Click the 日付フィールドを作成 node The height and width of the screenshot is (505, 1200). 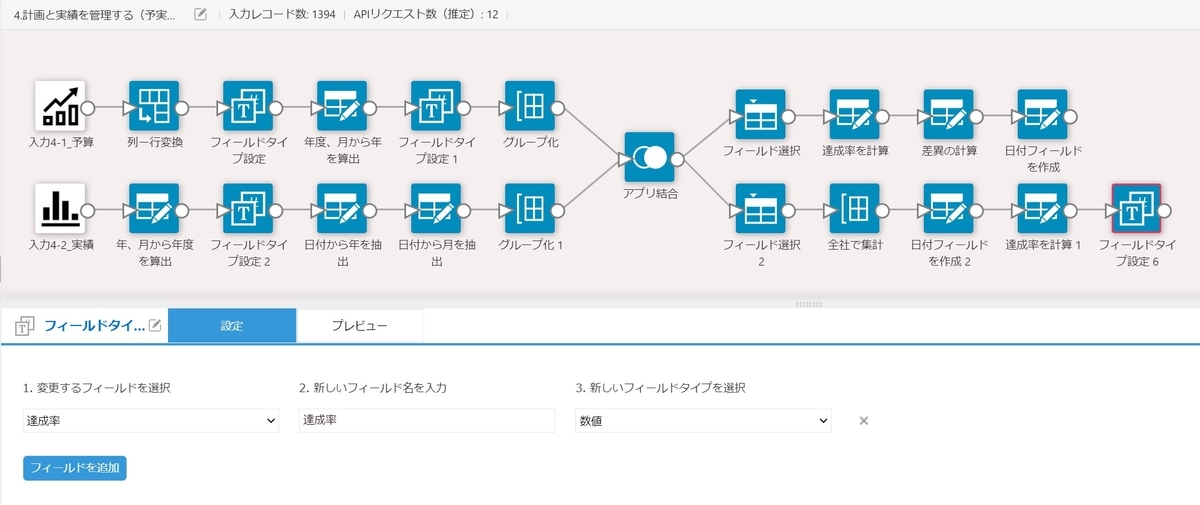coord(1042,115)
